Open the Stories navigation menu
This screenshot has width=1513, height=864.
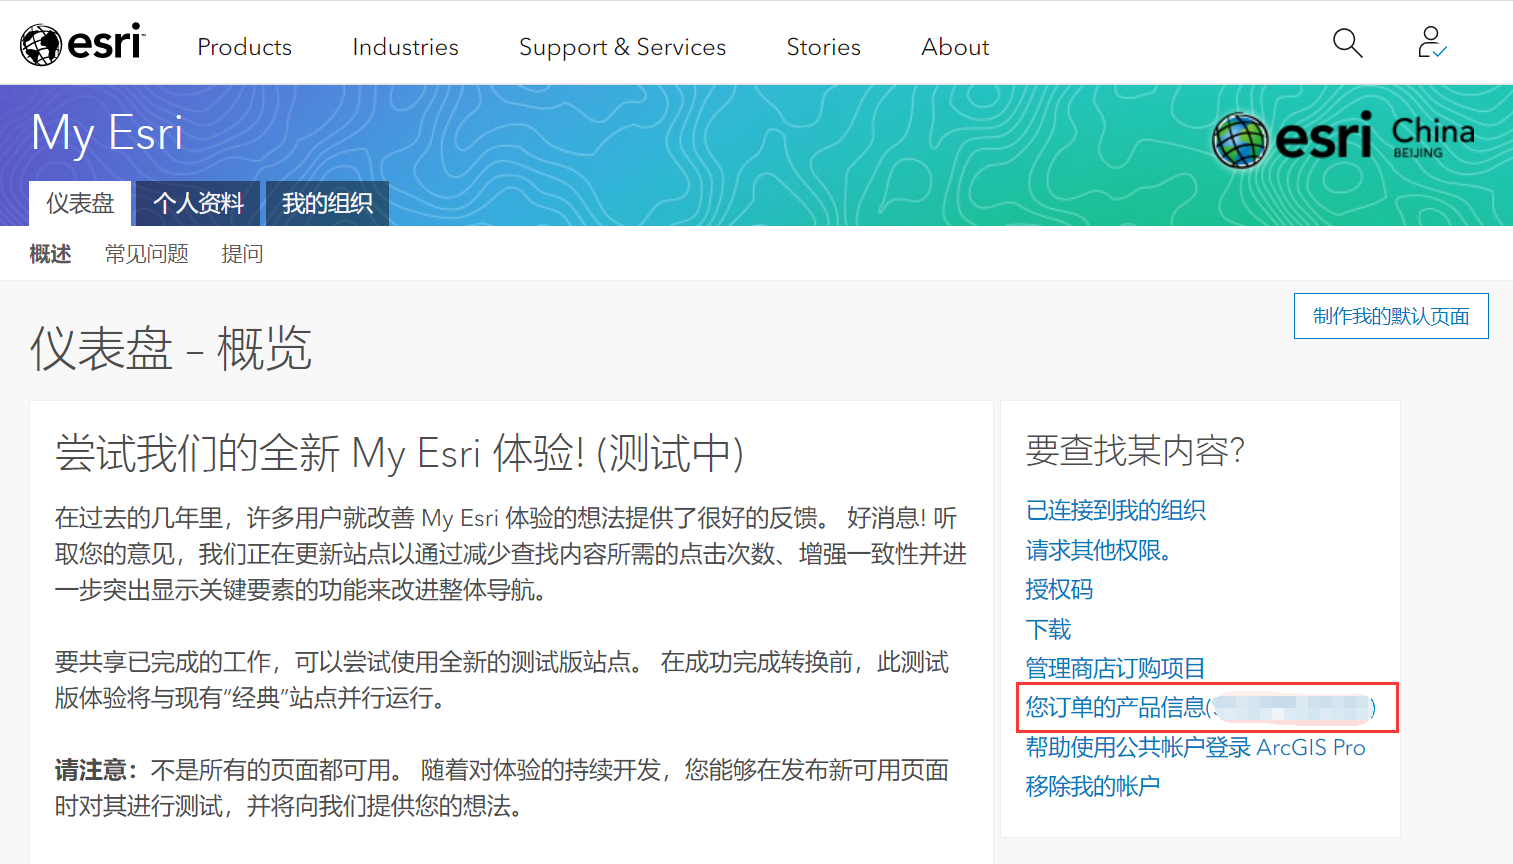point(823,46)
